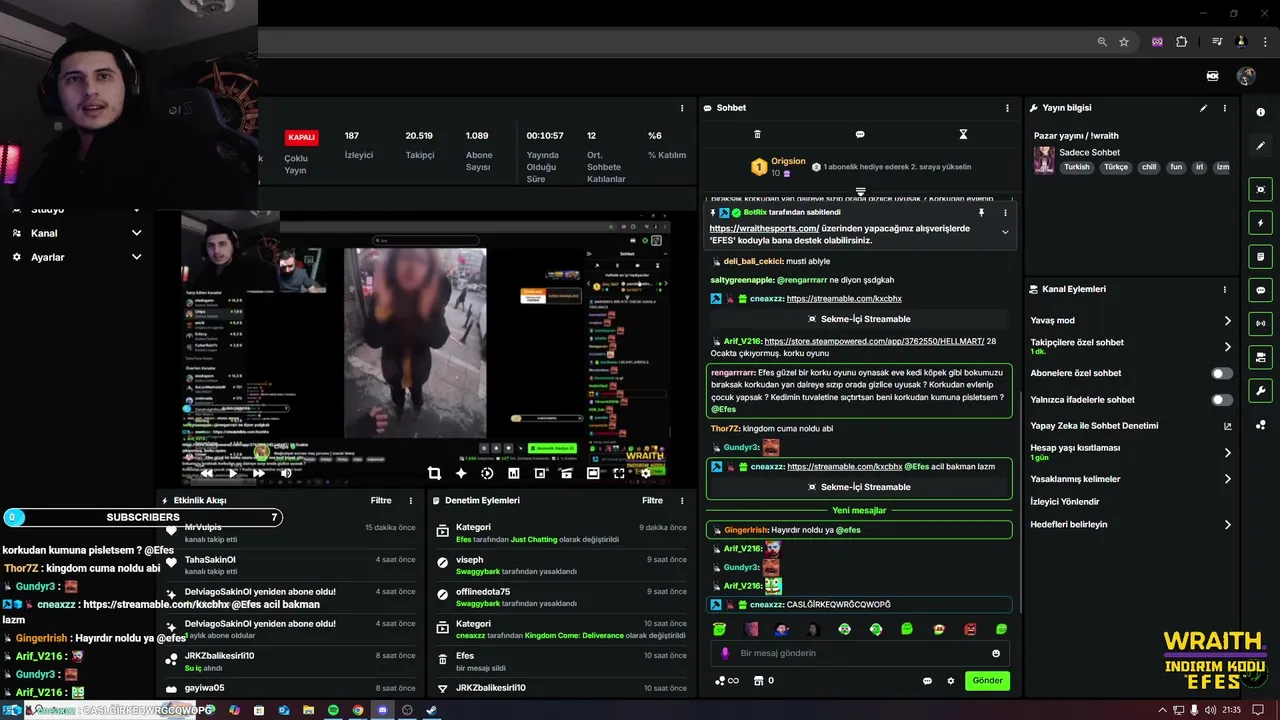Click the sparkle icon in video overlay

click(x=461, y=473)
